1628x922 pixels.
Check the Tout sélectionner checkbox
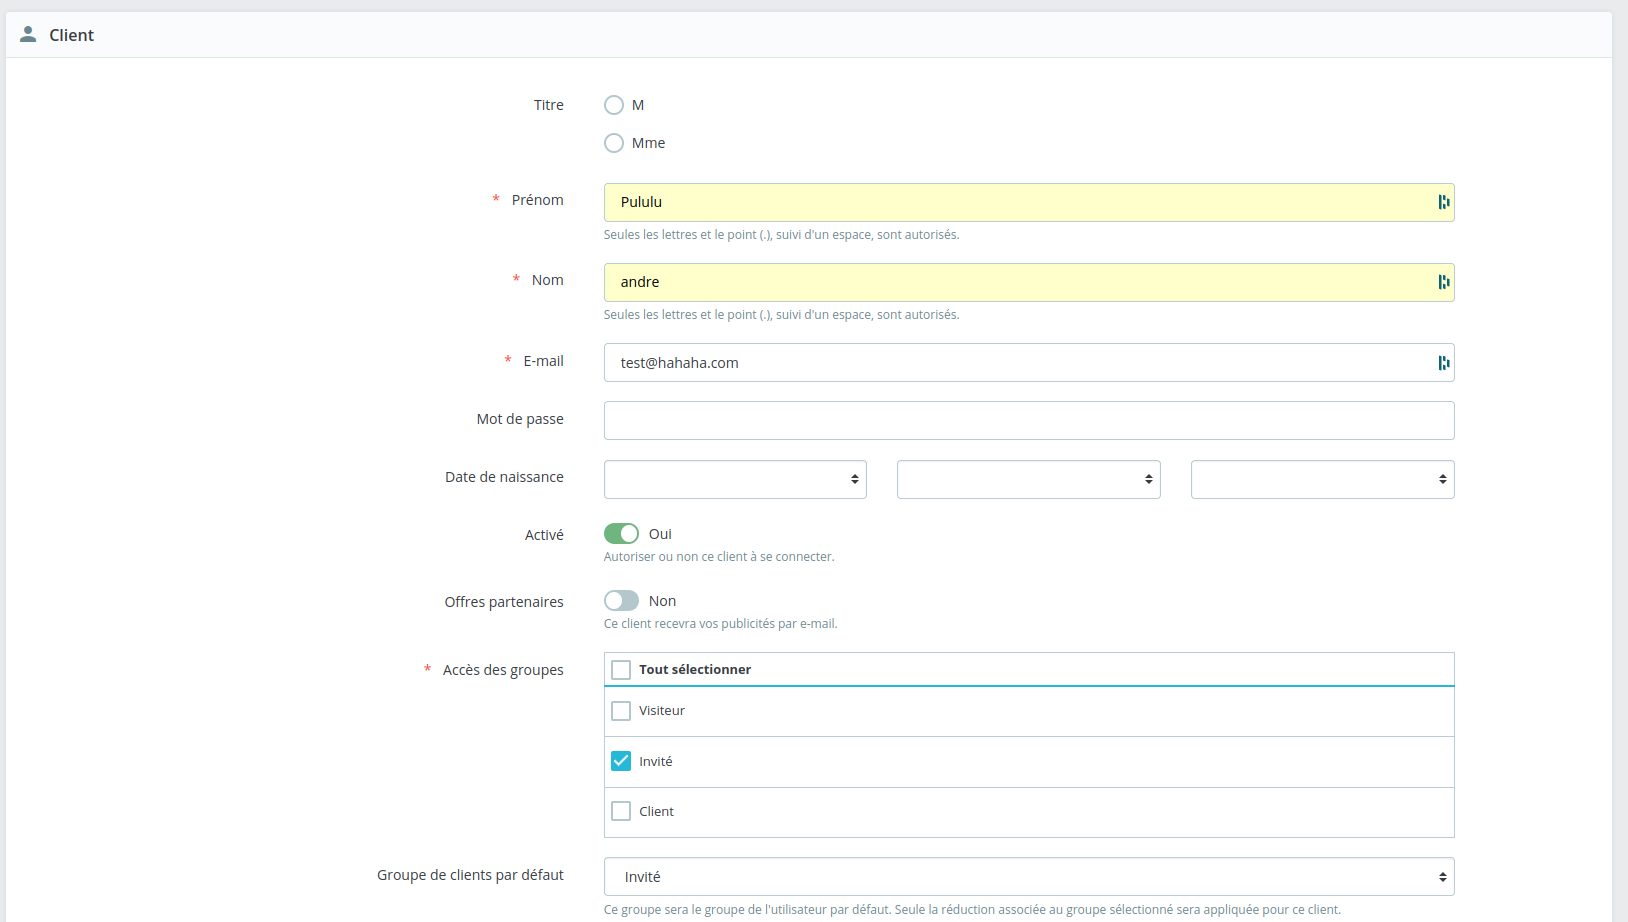[x=621, y=669]
